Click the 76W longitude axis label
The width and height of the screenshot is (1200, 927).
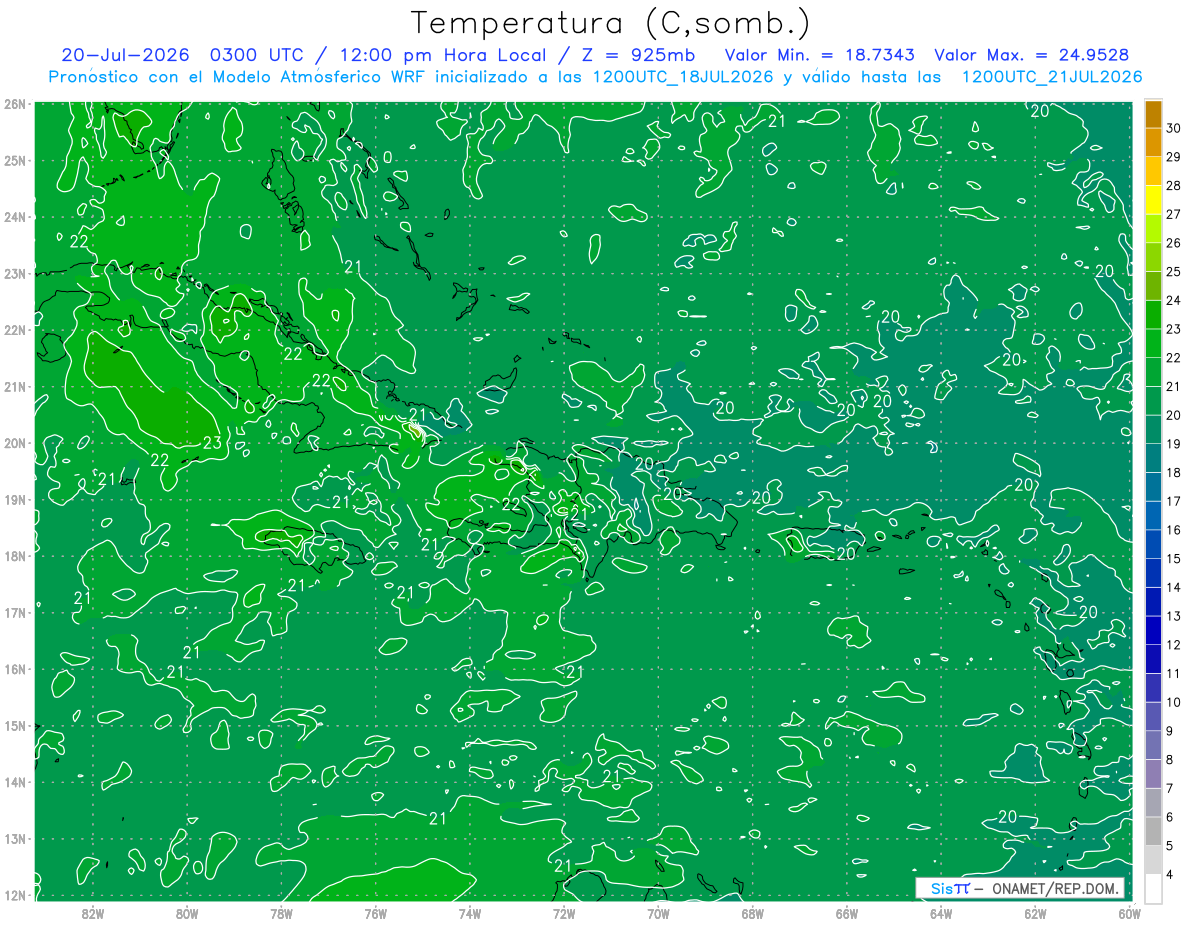376,913
